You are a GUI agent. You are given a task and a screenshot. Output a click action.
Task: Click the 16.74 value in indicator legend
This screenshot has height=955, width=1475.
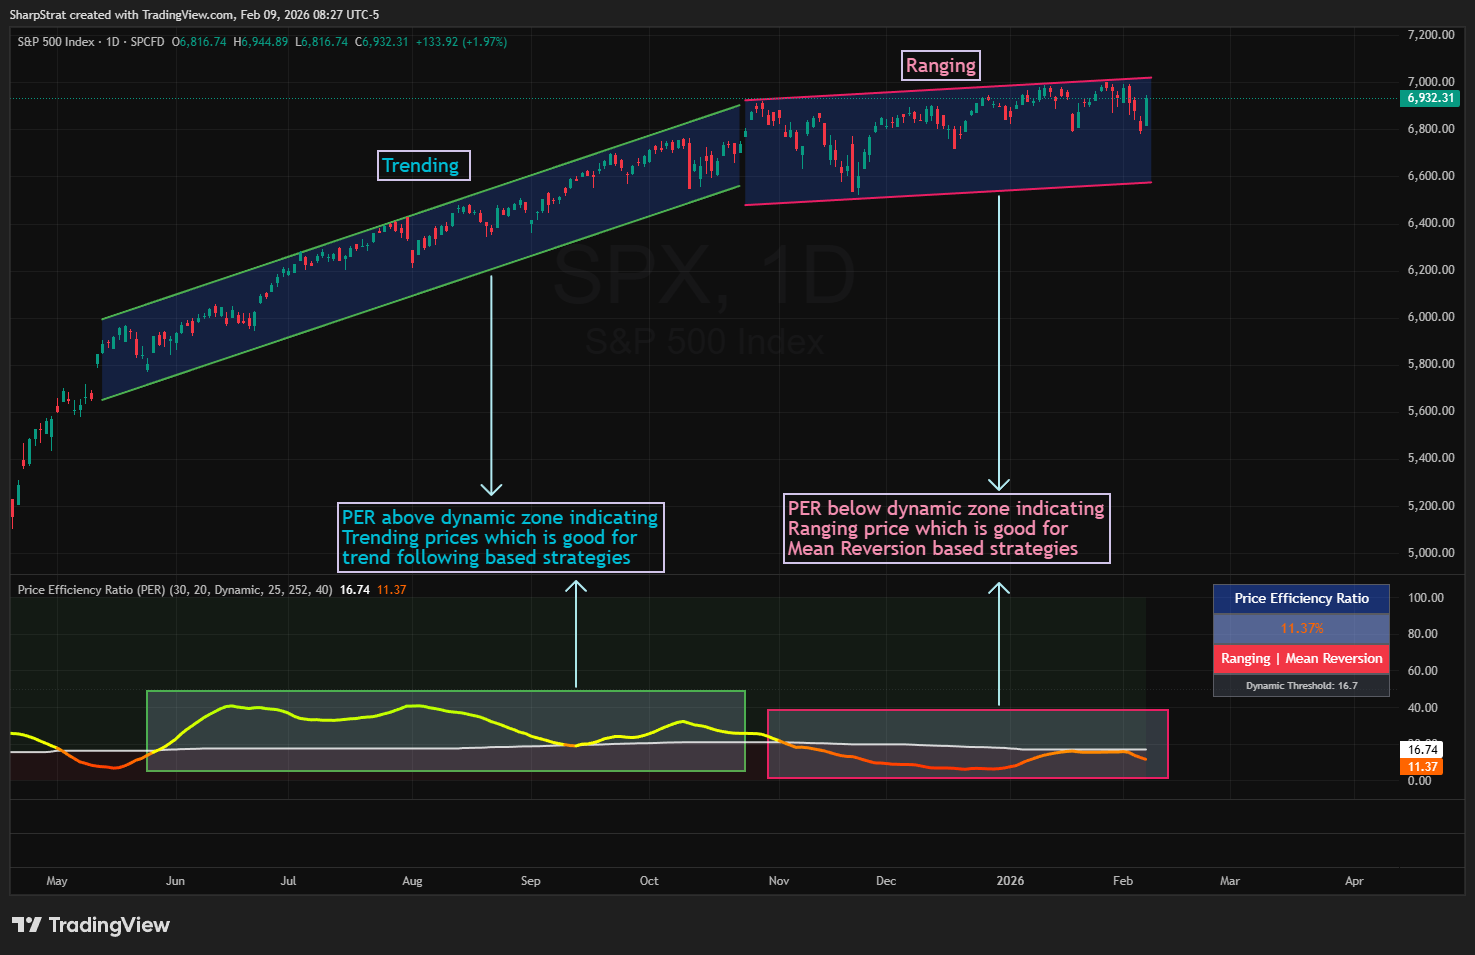(x=355, y=590)
